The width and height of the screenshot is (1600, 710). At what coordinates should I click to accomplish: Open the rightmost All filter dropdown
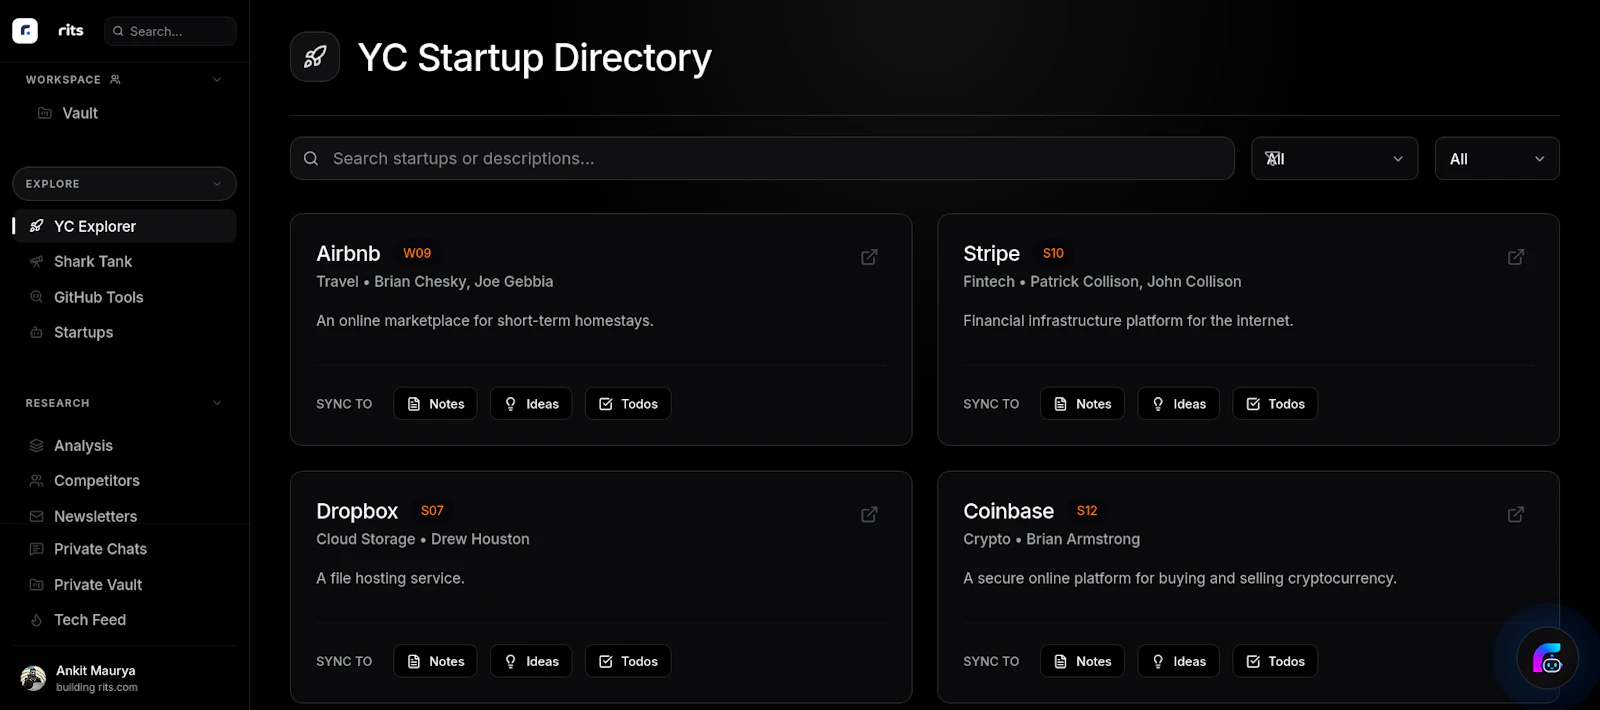click(x=1497, y=158)
